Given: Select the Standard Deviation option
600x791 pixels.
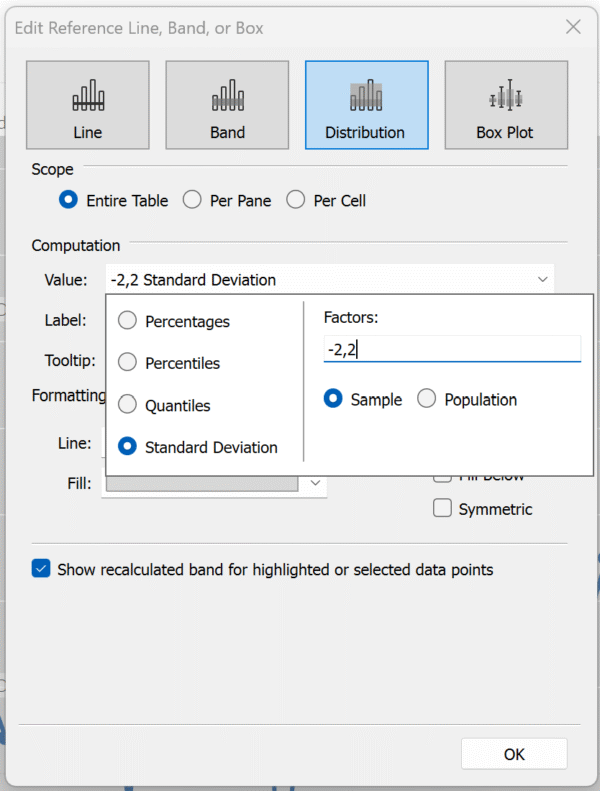Looking at the screenshot, I should click(x=128, y=447).
